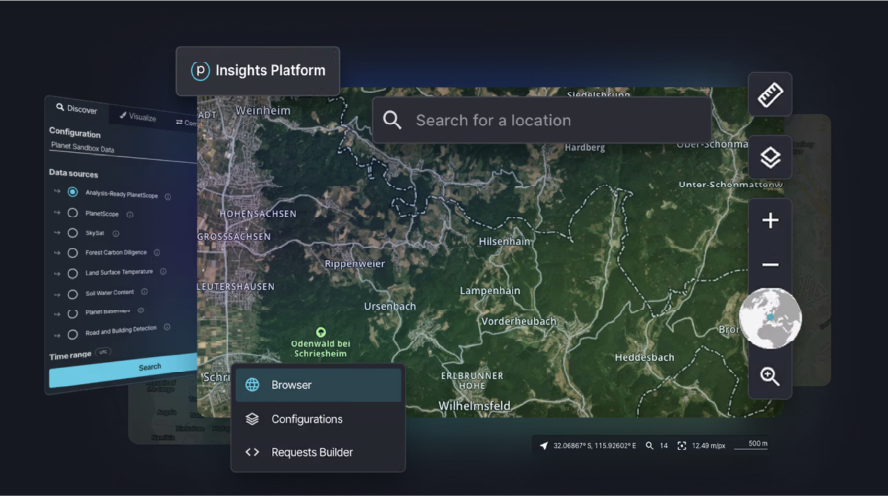Expand the PlanetScope row arrow
This screenshot has width=888, height=496.
click(x=57, y=212)
